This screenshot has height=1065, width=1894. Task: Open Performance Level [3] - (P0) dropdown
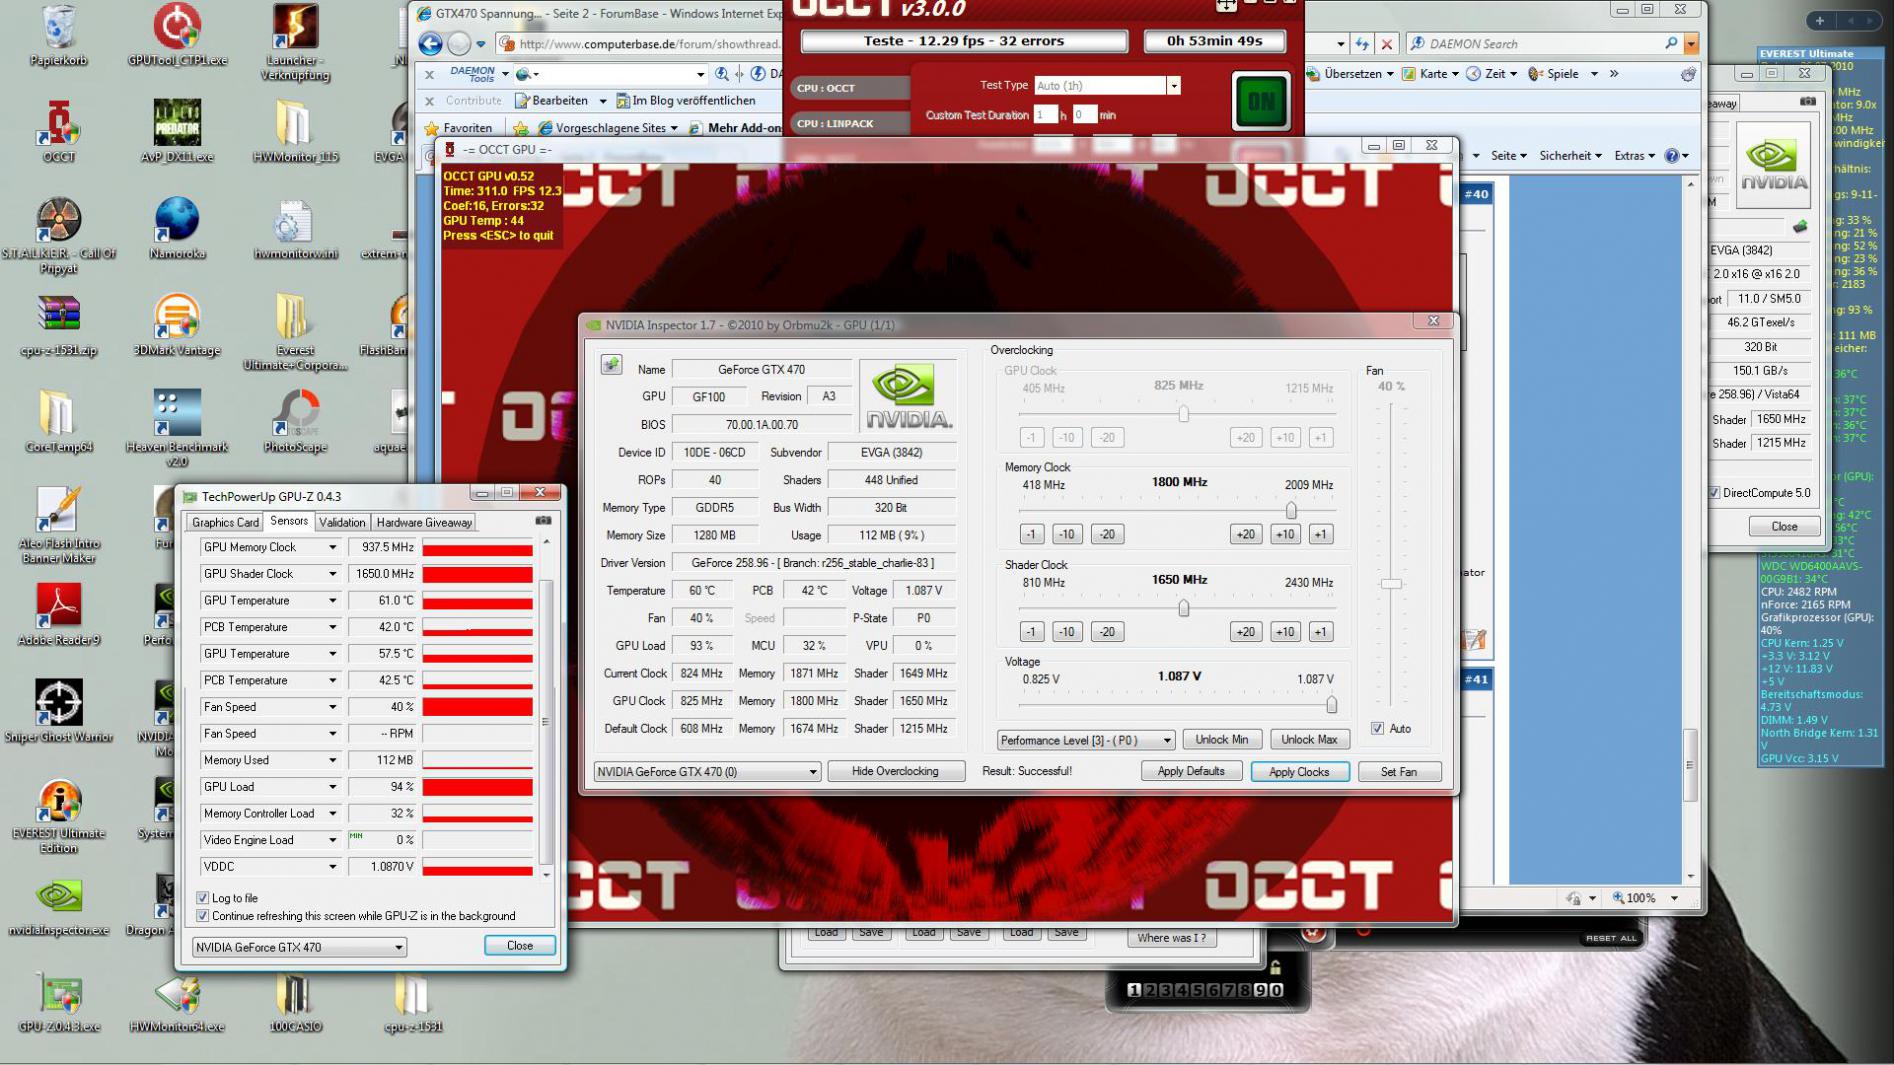1085,740
